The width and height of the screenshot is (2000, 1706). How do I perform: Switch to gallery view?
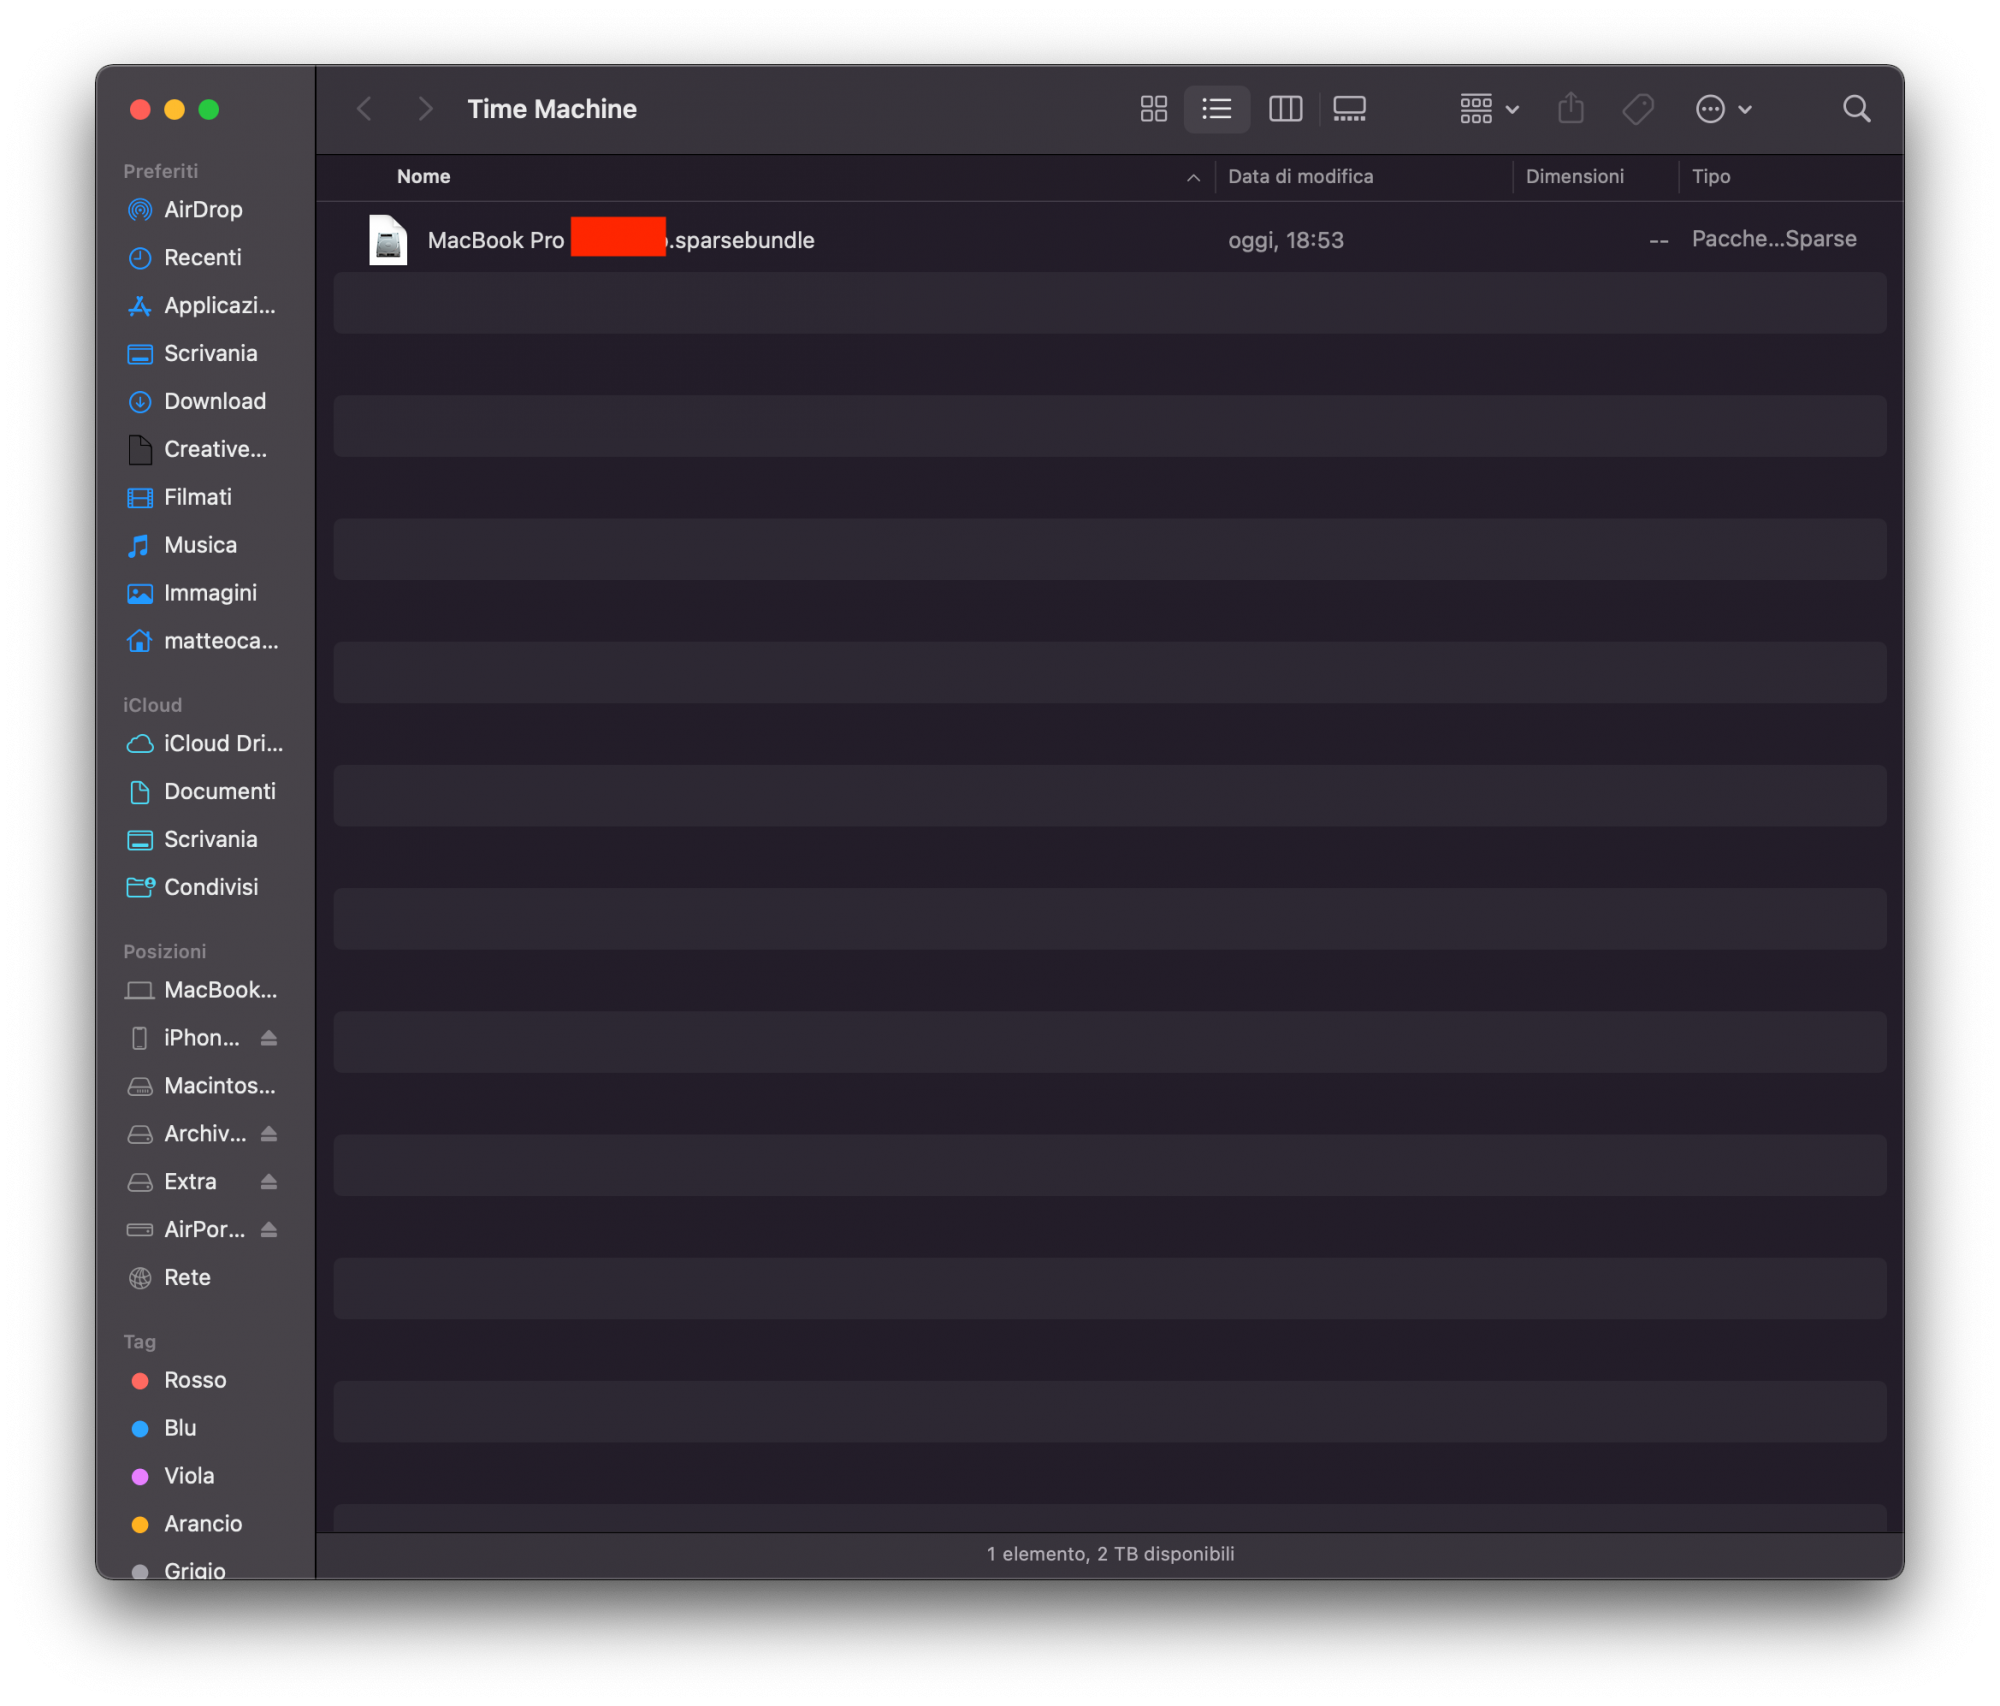(x=1349, y=109)
